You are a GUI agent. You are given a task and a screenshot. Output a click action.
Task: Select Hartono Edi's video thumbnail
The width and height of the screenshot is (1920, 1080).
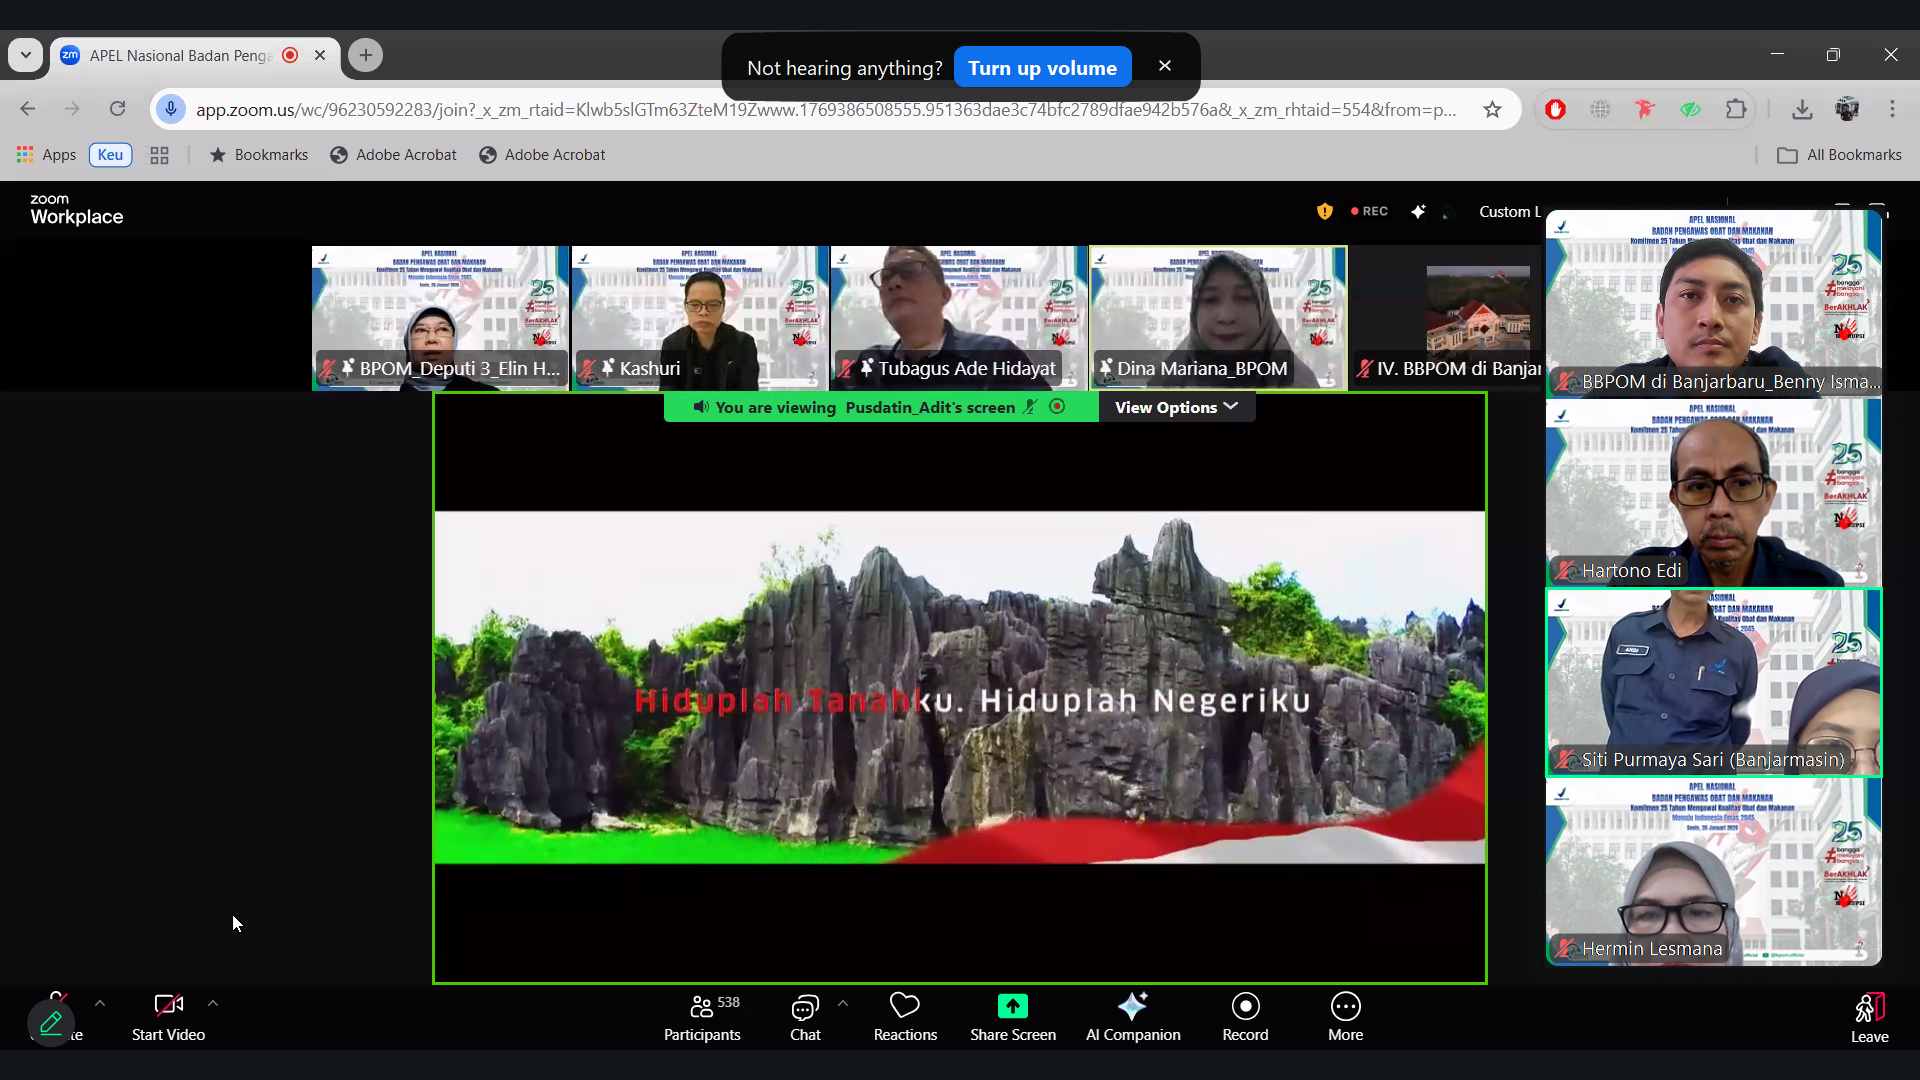click(1713, 493)
